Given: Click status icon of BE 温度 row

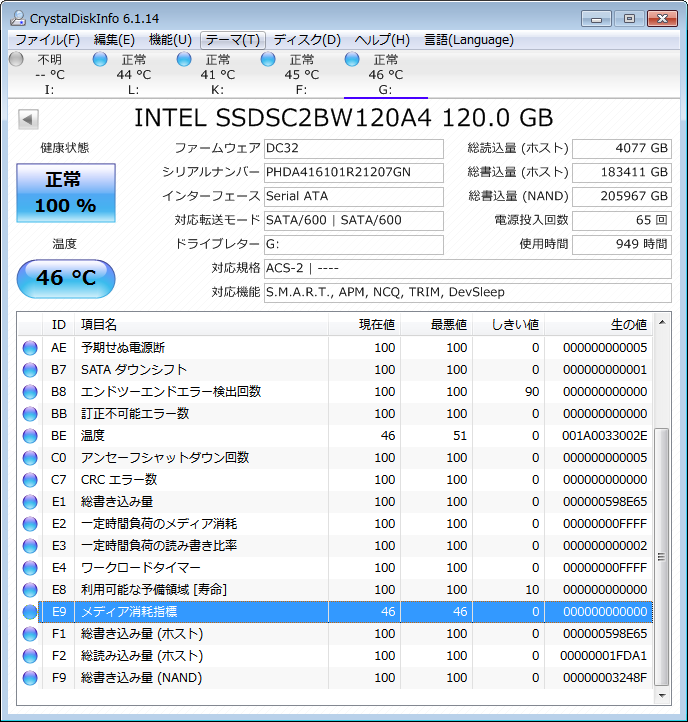Looking at the screenshot, I should click(x=30, y=436).
